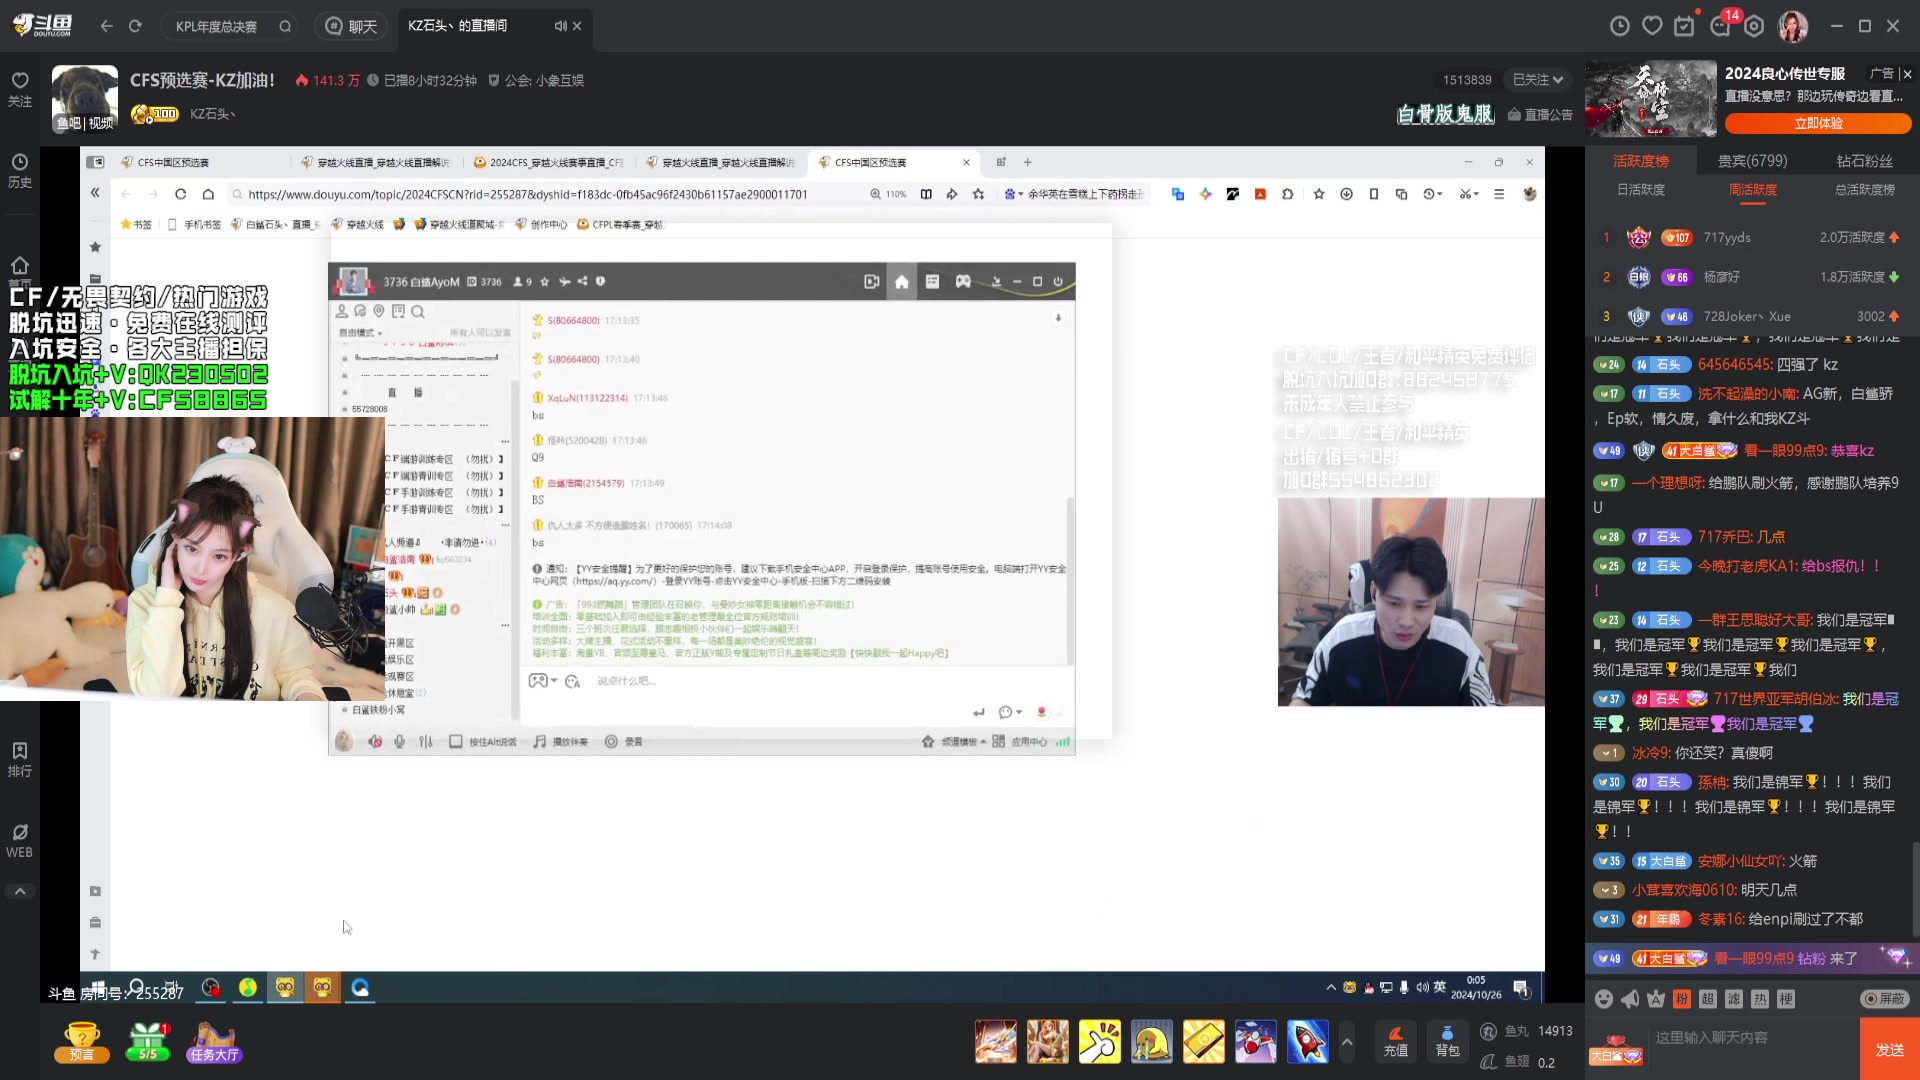Open the 已关注 follow dropdown
The image size is (1920, 1080).
pyautogui.click(x=1537, y=80)
